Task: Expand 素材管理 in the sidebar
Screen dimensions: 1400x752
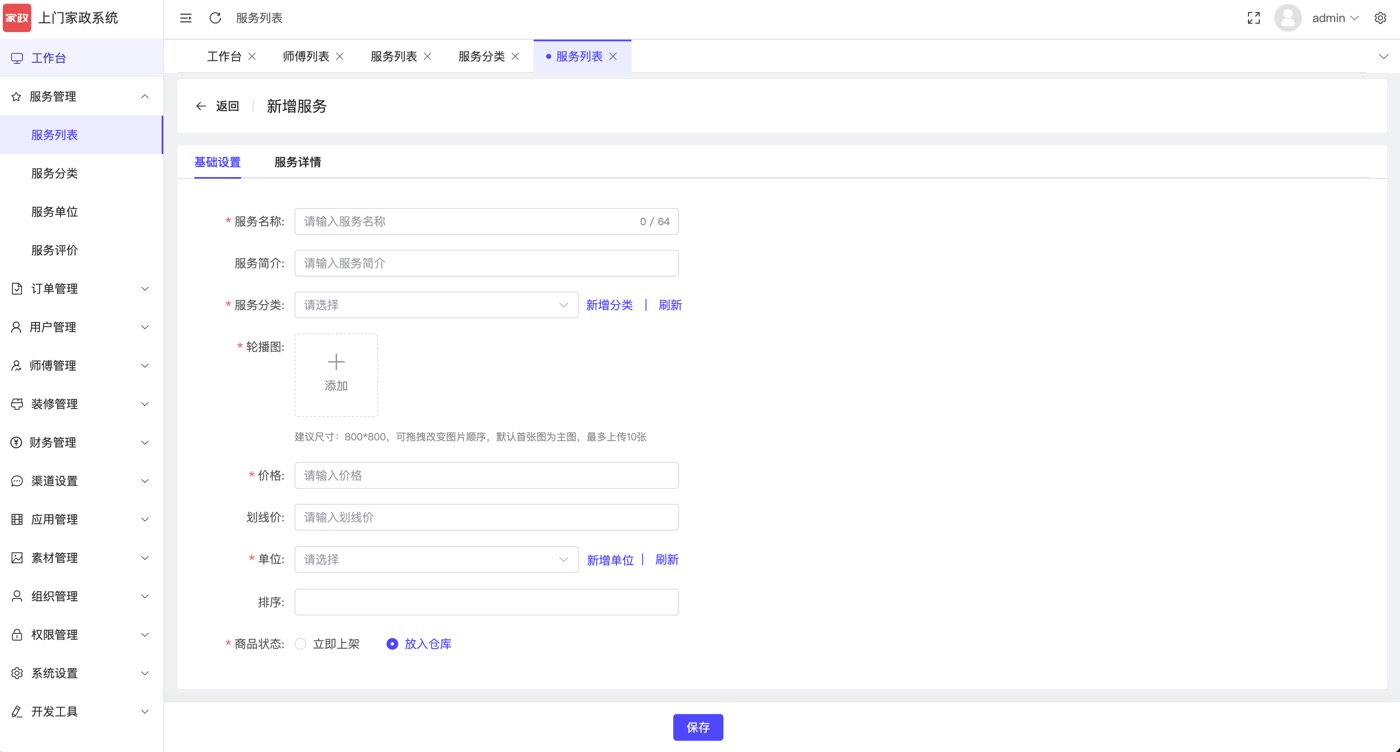Action: point(81,558)
